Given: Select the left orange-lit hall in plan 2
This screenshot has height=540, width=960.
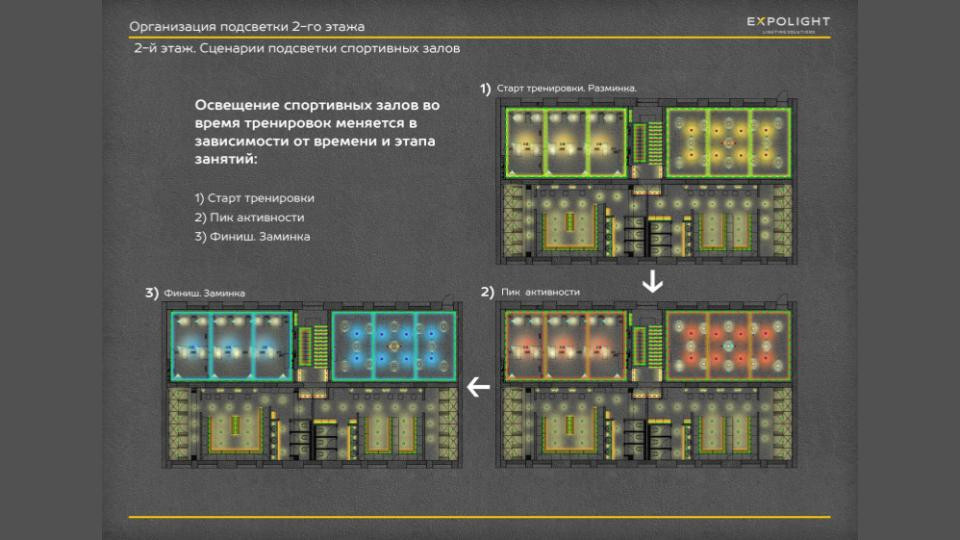Looking at the screenshot, I should (x=563, y=345).
